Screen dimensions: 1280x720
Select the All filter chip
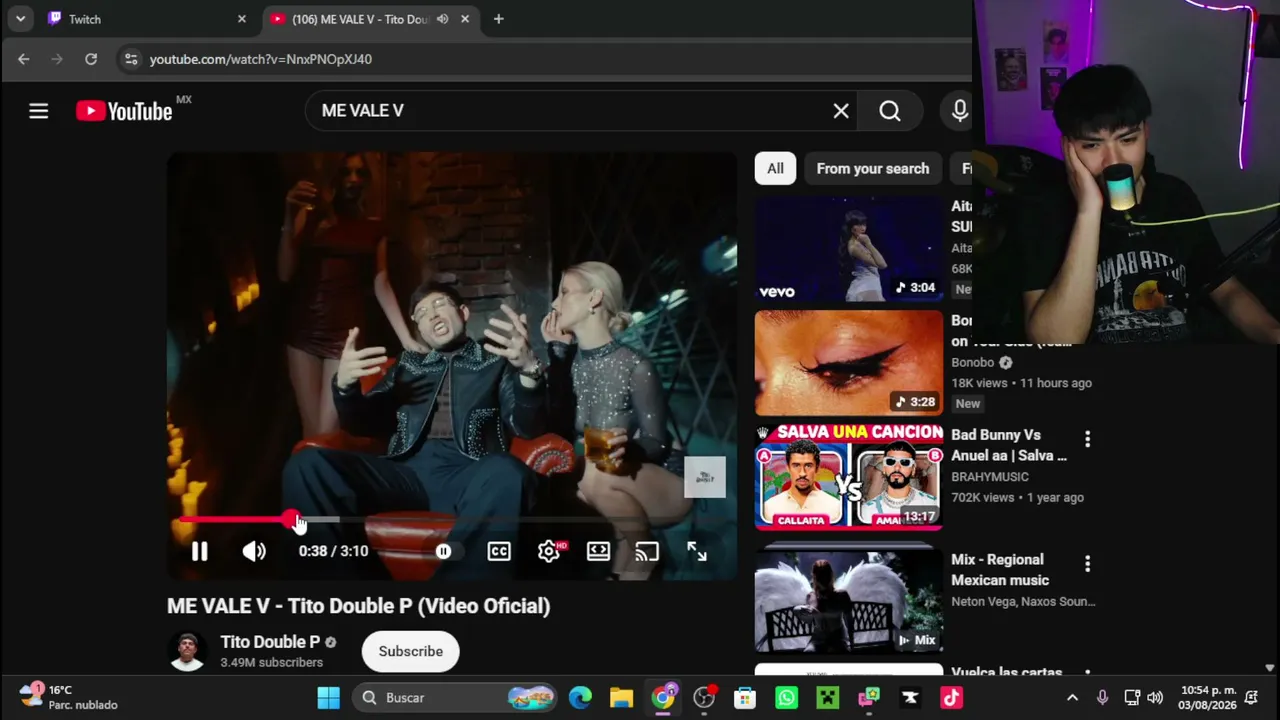(x=775, y=169)
